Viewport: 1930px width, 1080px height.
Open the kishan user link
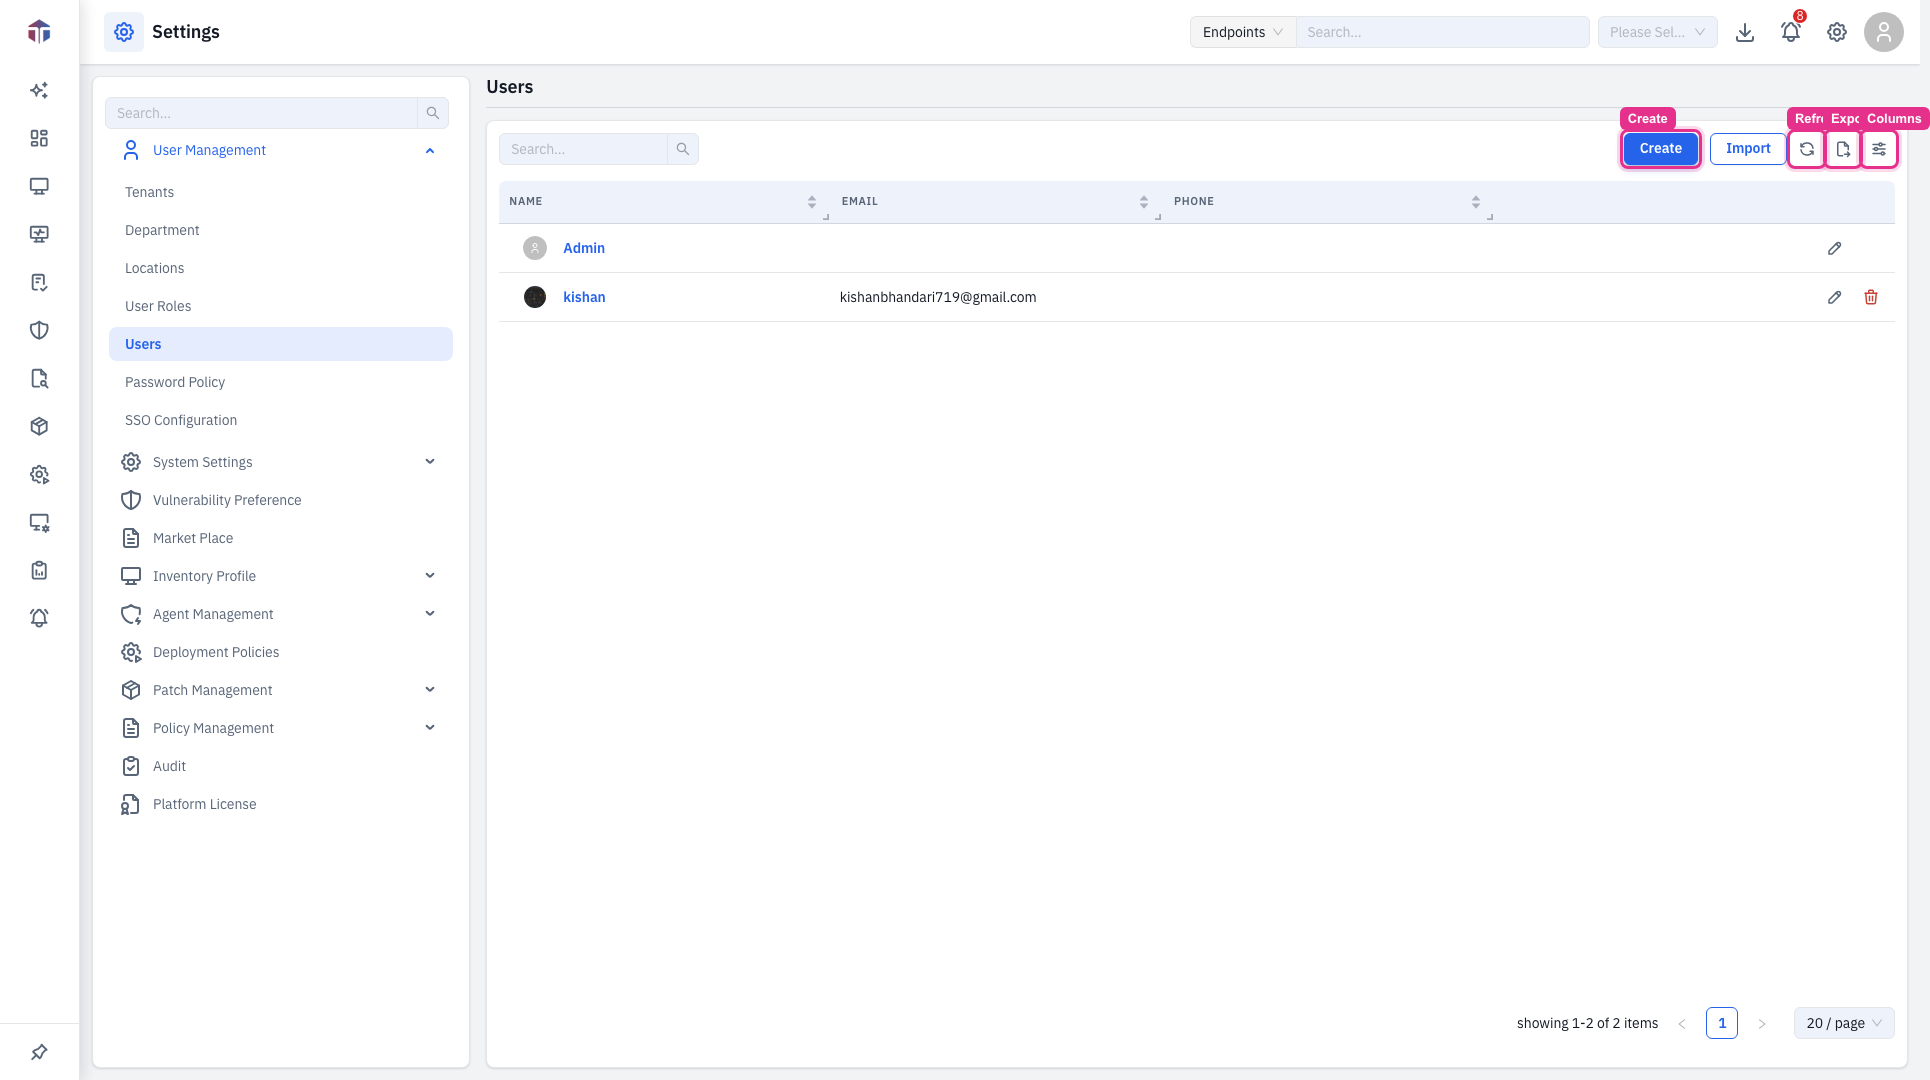584,297
